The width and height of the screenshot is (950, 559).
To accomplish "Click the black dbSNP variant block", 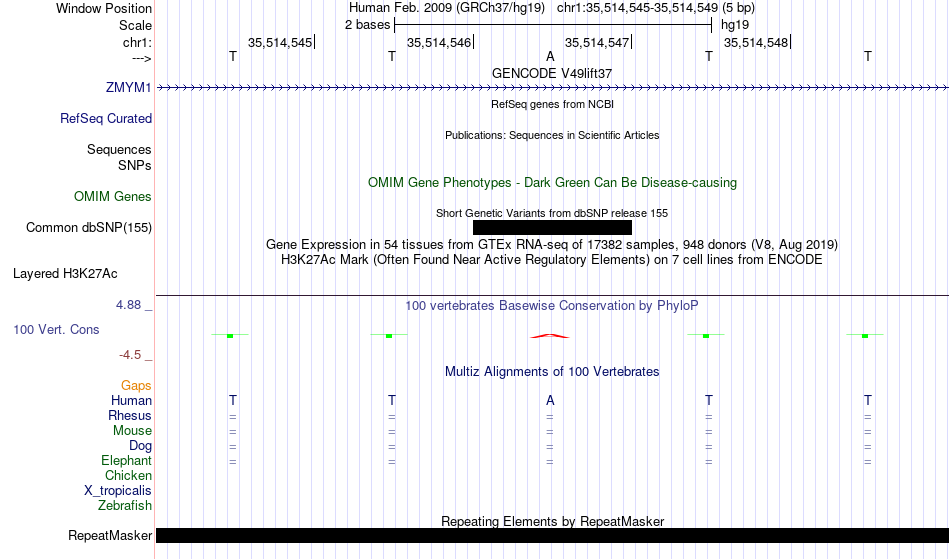I will tap(552, 227).
